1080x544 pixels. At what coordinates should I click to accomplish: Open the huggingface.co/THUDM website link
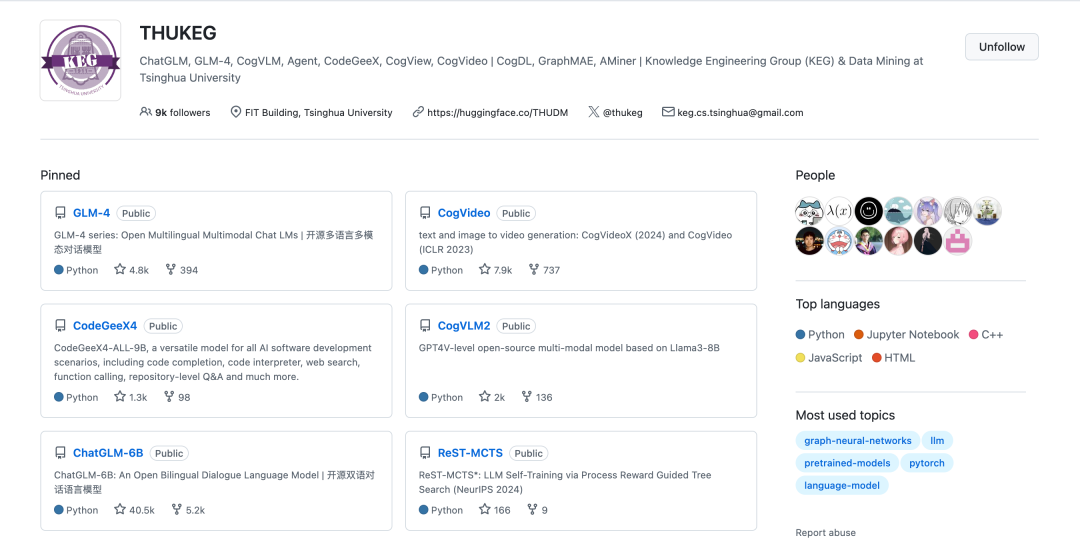[x=497, y=113]
